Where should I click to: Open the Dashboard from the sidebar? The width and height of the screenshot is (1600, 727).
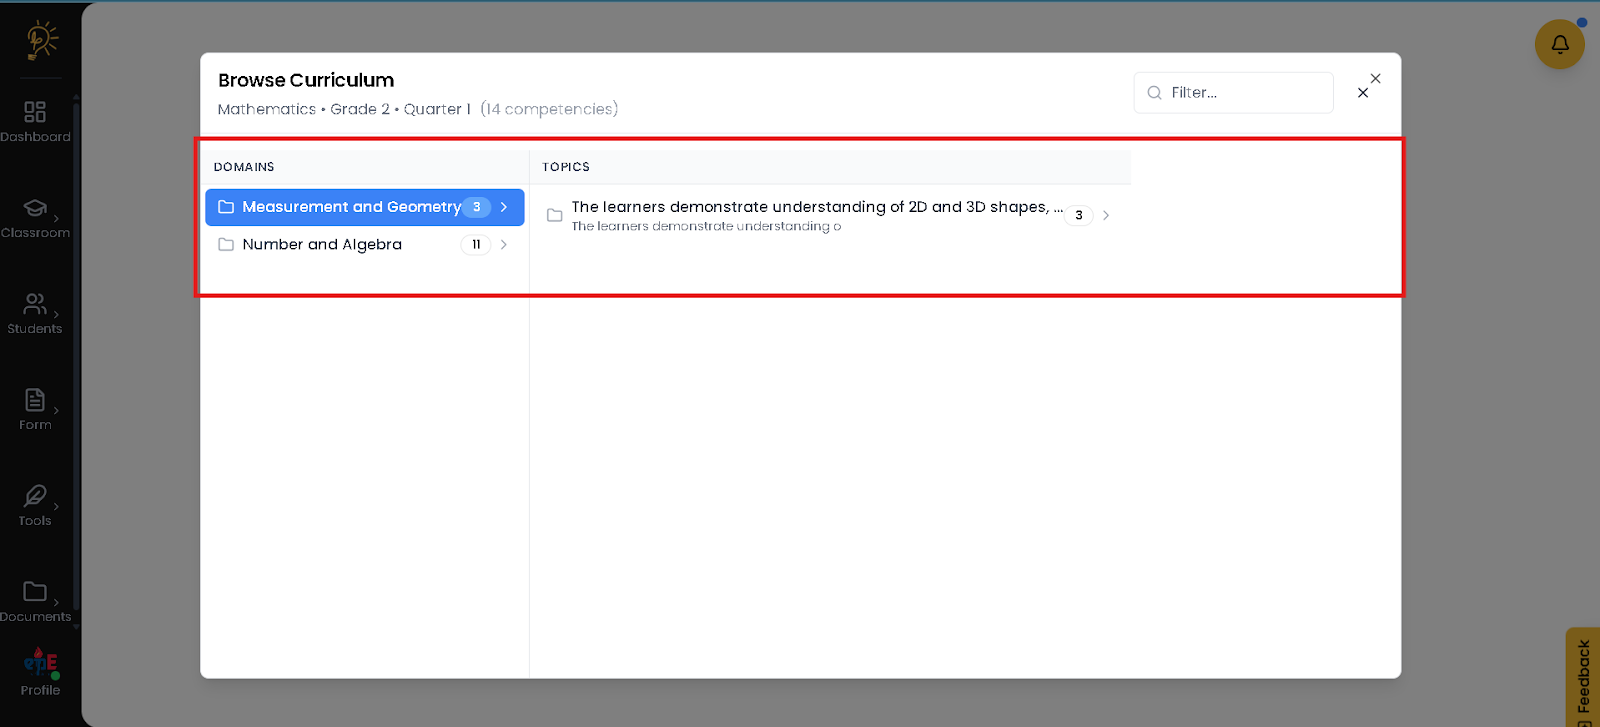tap(35, 122)
